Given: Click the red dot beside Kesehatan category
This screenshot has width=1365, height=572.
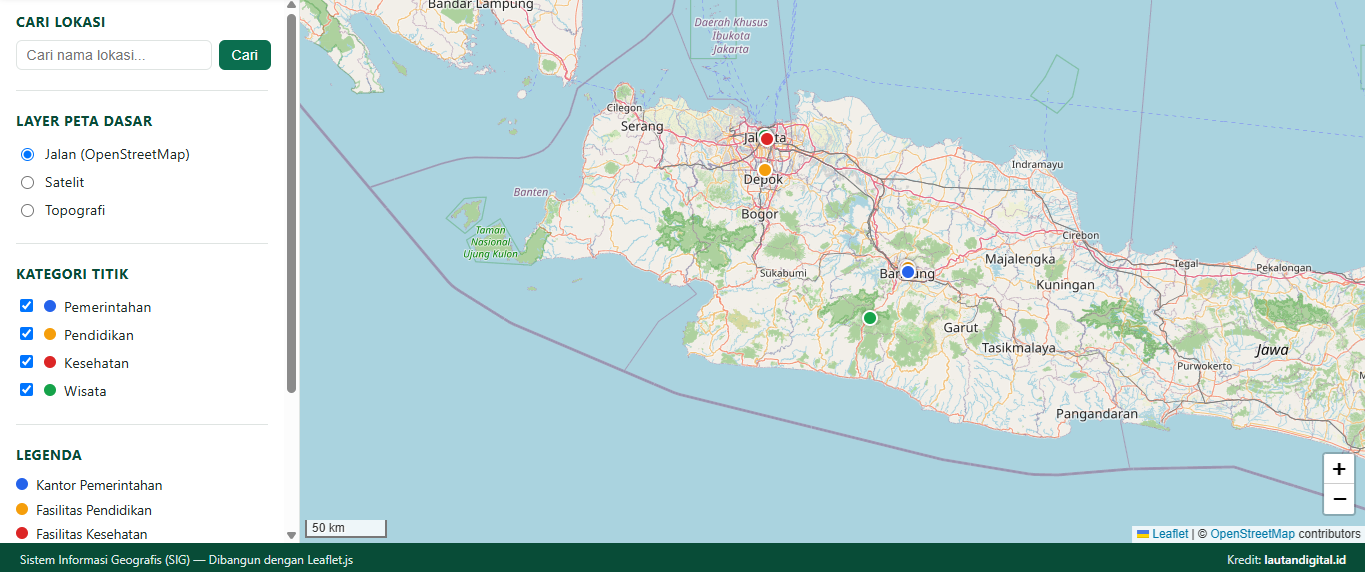Looking at the screenshot, I should [x=50, y=362].
